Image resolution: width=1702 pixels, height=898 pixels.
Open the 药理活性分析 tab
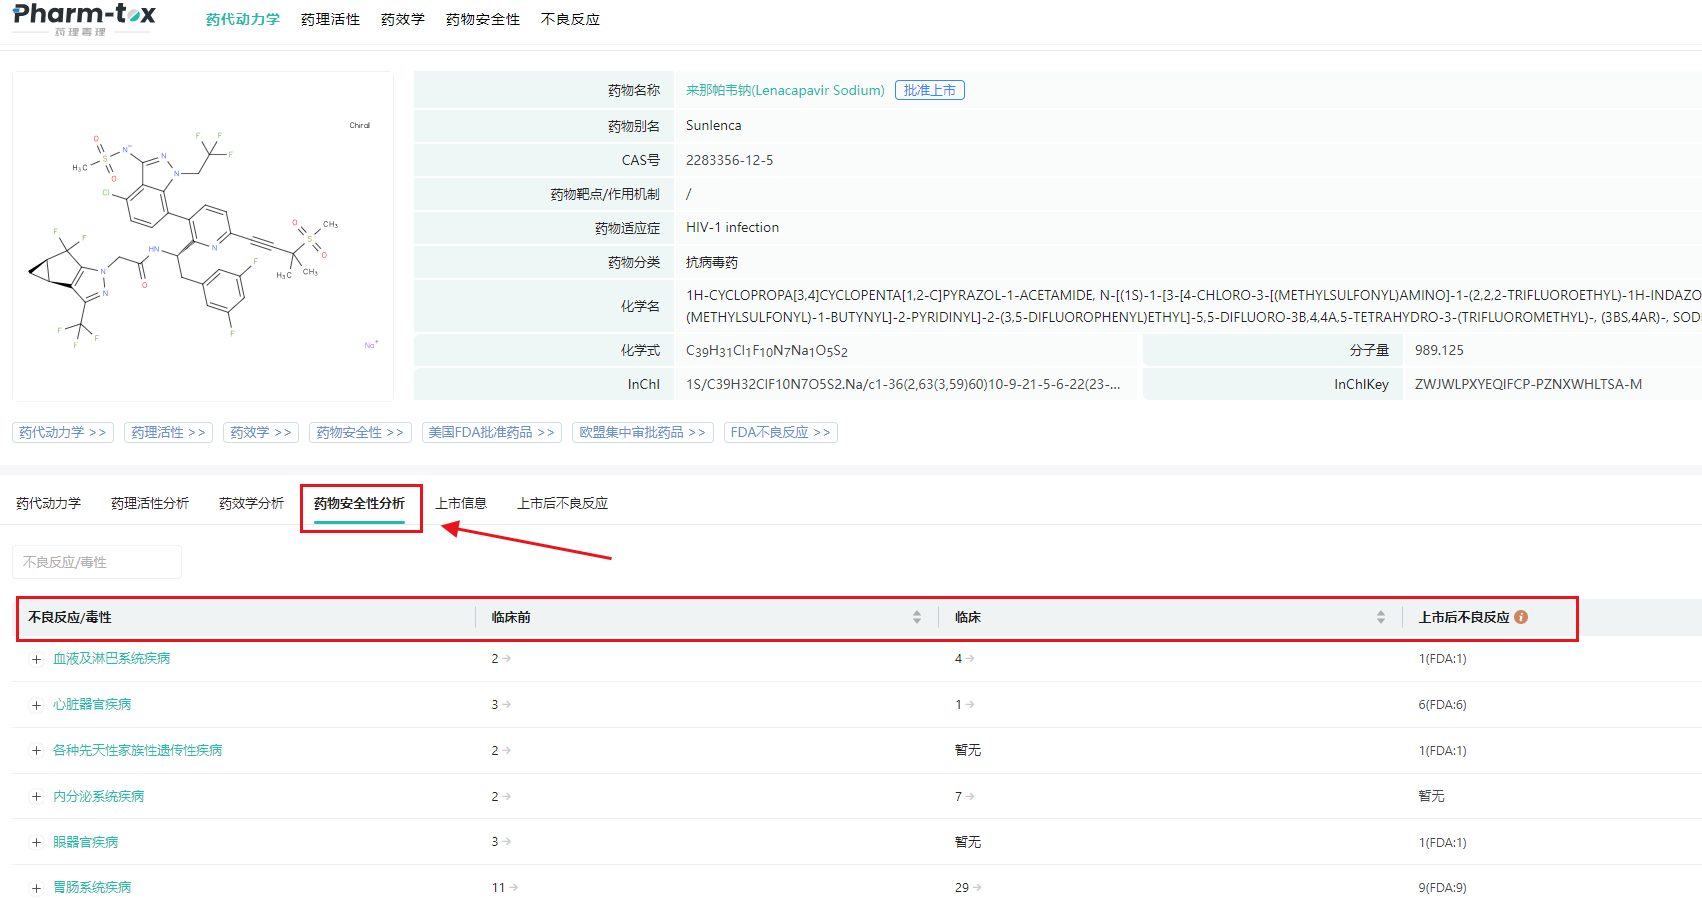coord(150,503)
